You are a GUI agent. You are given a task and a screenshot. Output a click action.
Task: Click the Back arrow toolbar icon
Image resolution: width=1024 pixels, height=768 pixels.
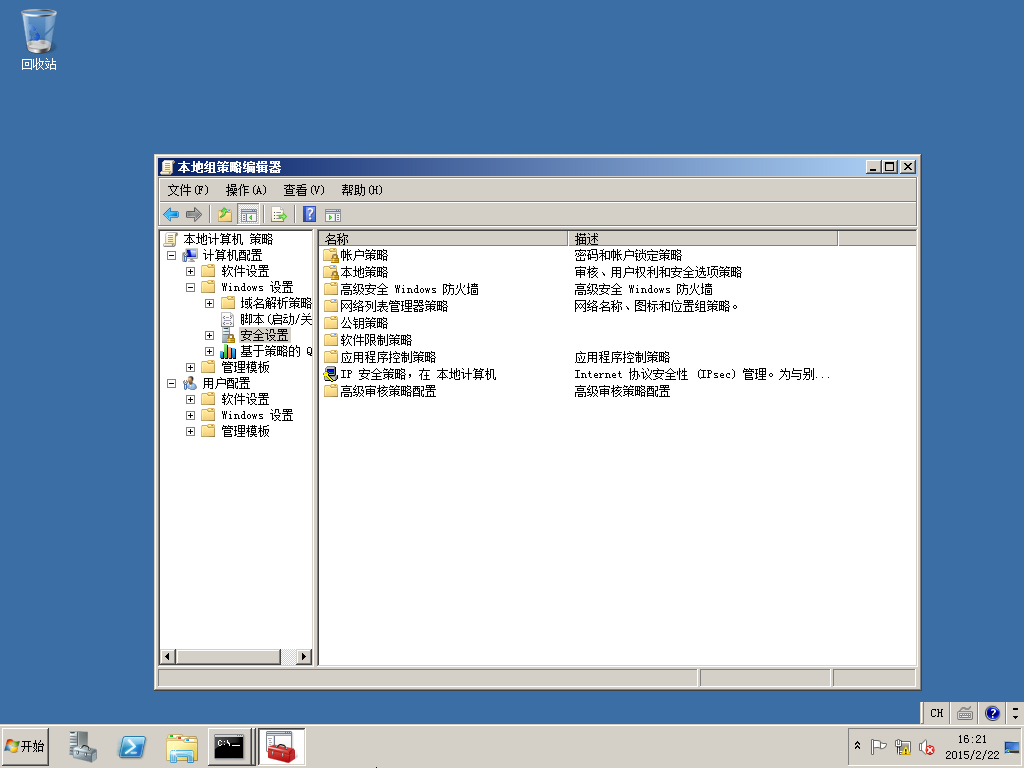pyautogui.click(x=171, y=214)
